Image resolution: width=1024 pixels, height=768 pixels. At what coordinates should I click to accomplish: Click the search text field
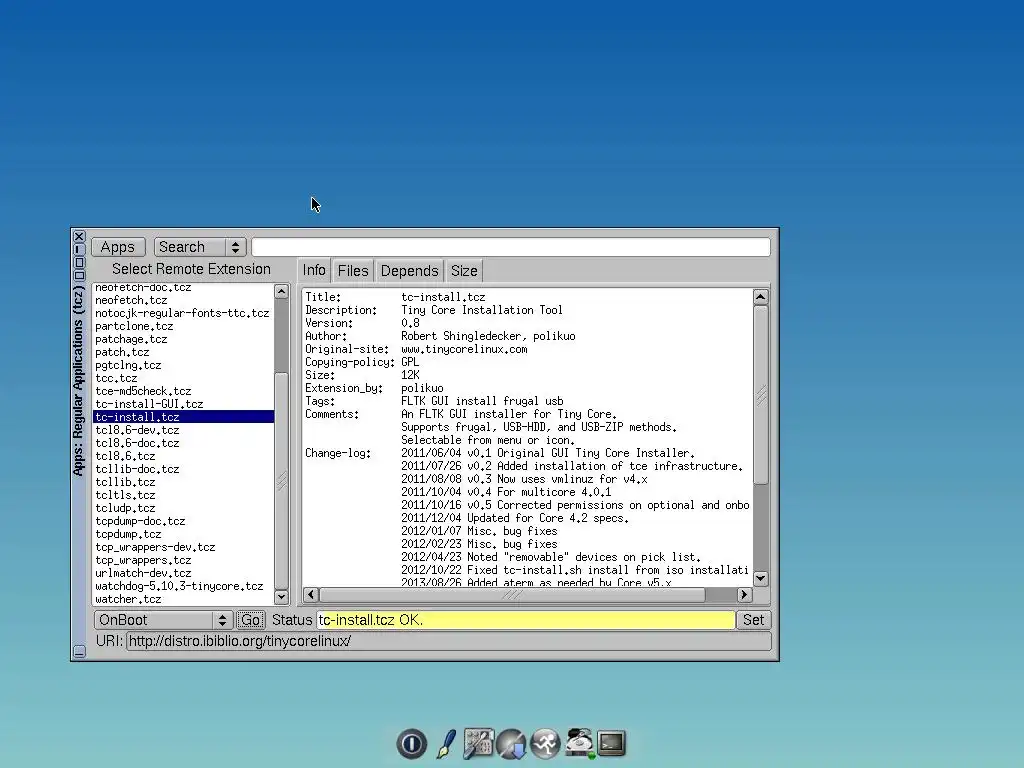pyautogui.click(x=511, y=247)
